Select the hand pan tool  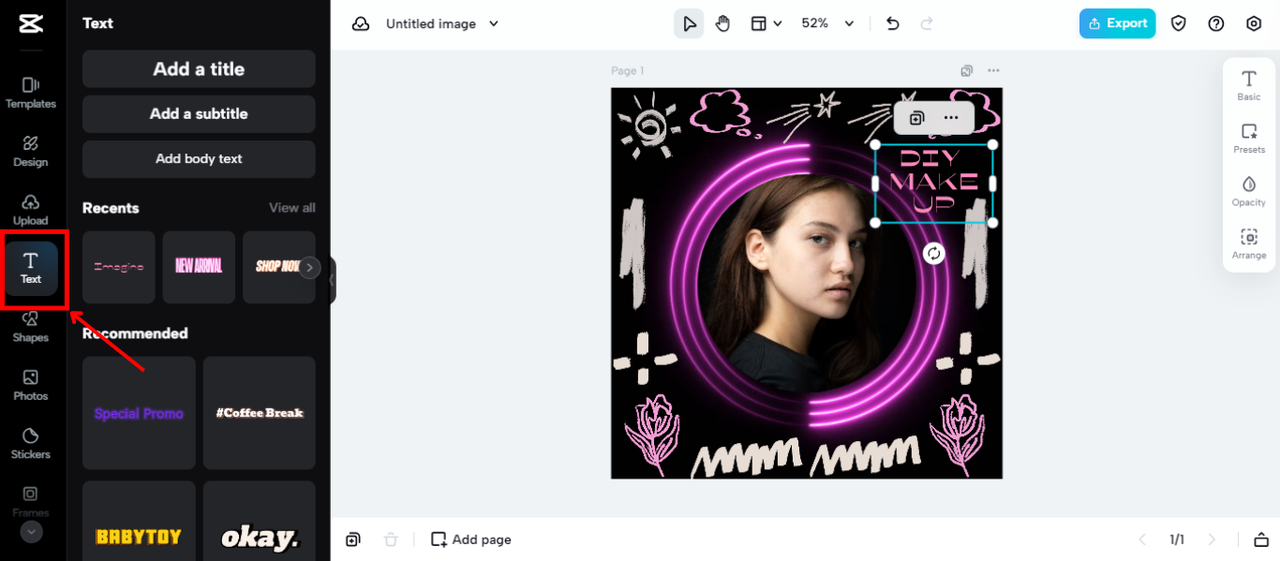pyautogui.click(x=723, y=24)
